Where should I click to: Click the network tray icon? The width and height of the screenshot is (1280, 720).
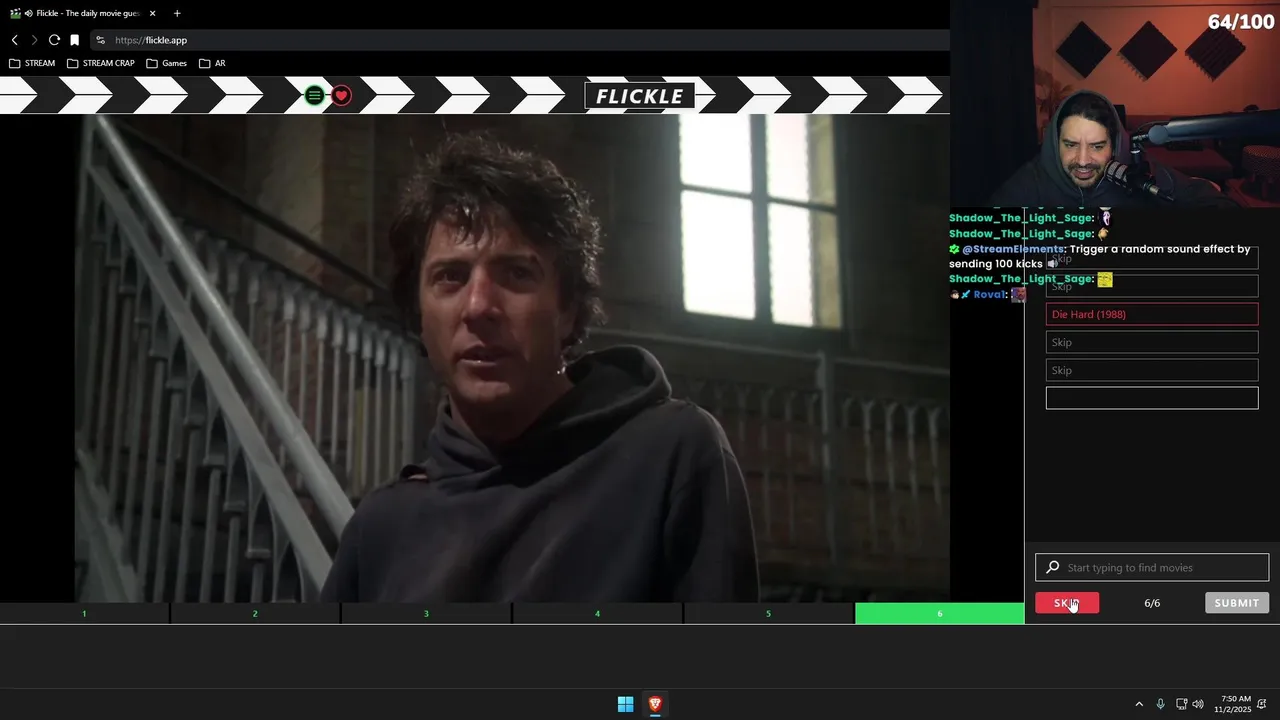coord(1181,704)
